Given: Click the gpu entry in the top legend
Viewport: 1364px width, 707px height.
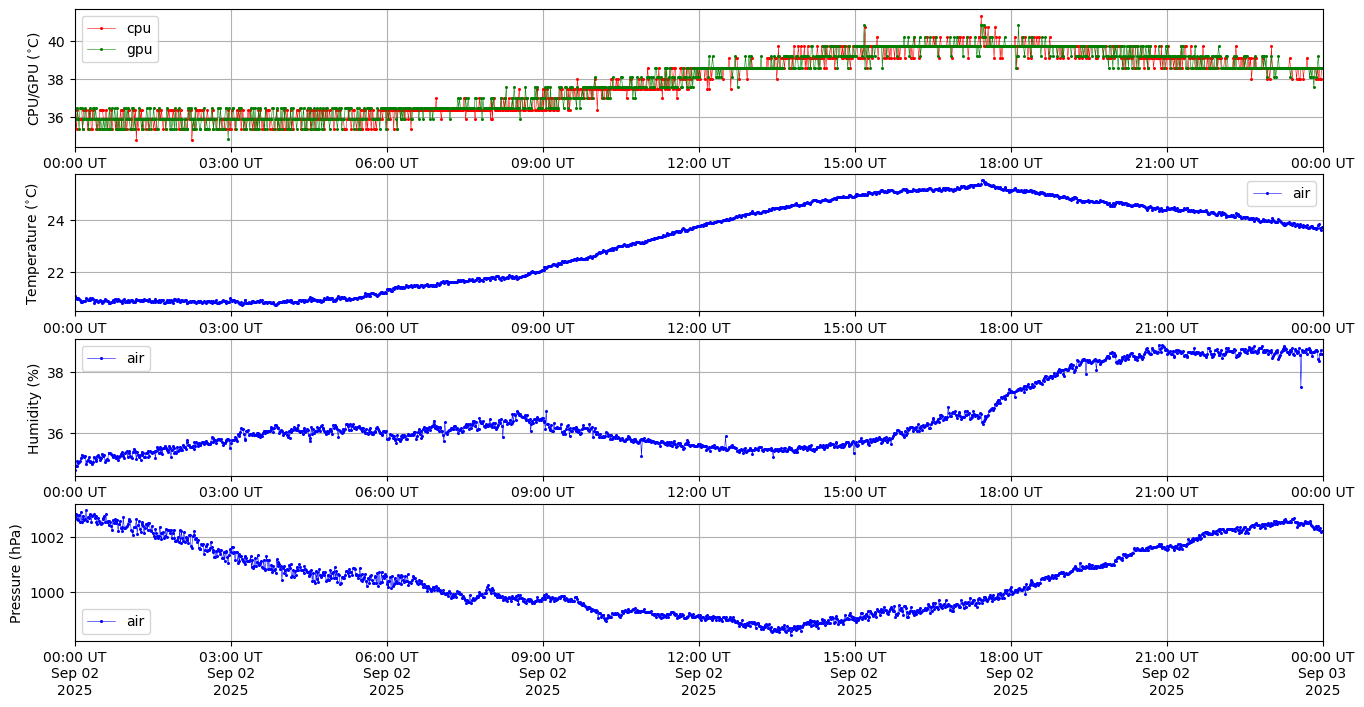Looking at the screenshot, I should 120,48.
